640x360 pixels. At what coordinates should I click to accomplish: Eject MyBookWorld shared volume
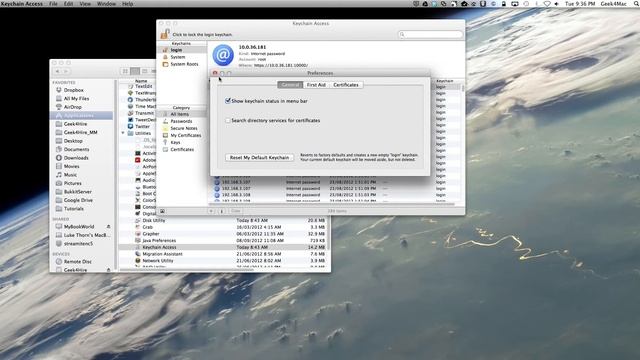(x=109, y=227)
